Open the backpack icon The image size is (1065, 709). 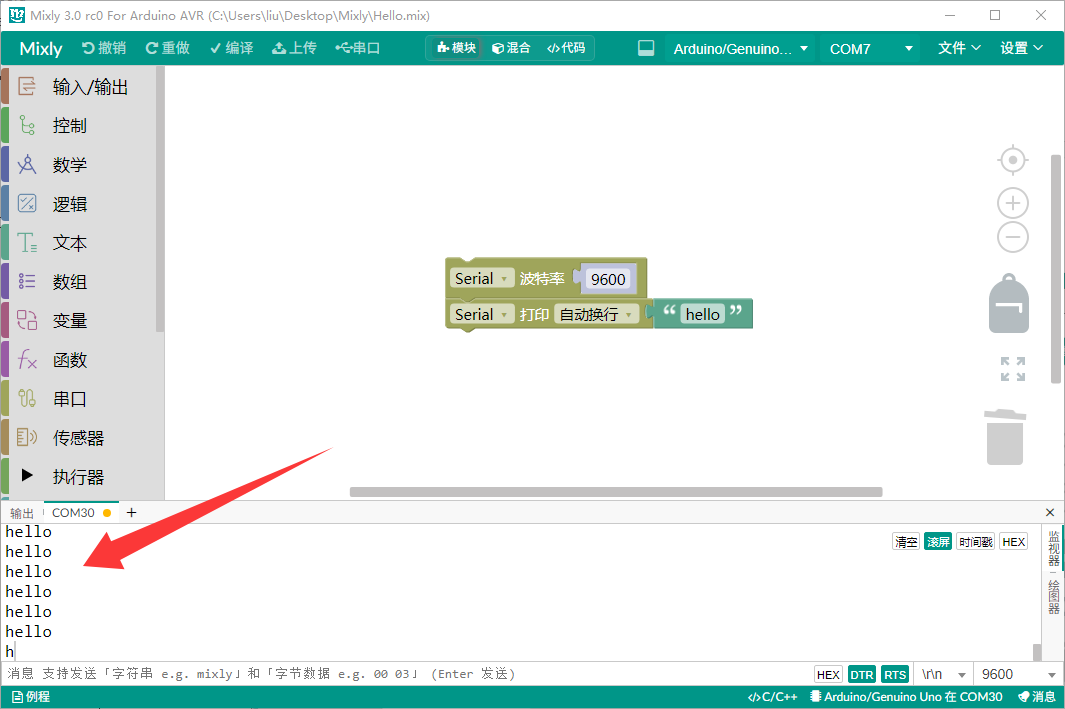pos(1009,304)
